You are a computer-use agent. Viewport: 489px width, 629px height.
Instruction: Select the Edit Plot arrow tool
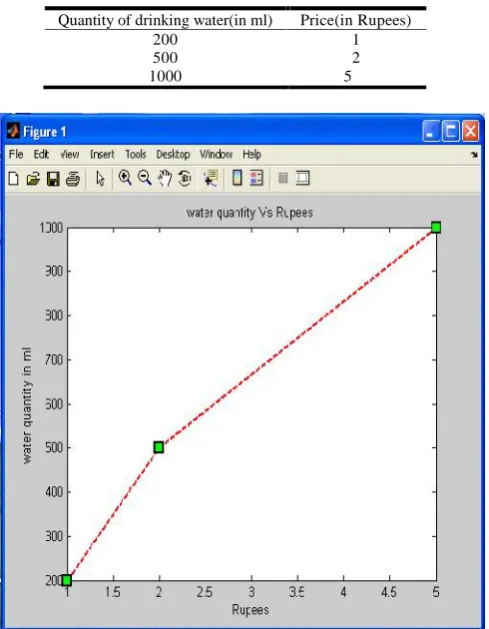tap(100, 179)
